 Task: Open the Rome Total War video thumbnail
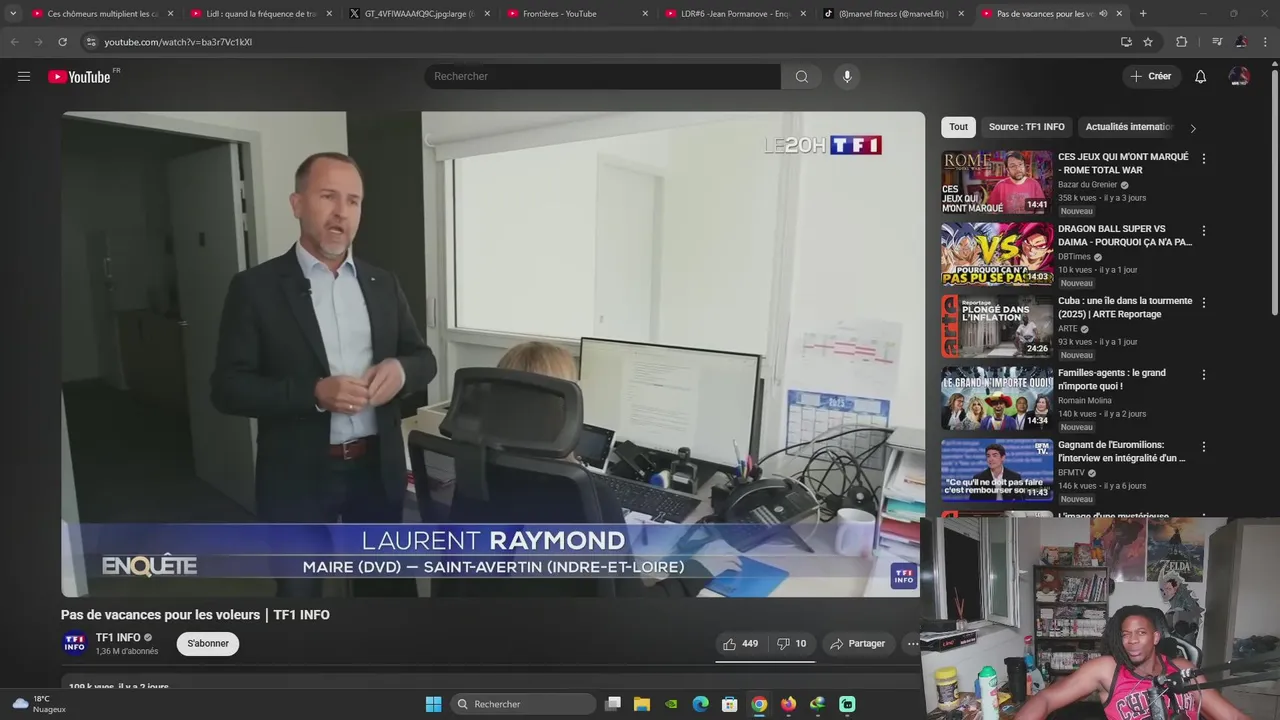click(997, 182)
